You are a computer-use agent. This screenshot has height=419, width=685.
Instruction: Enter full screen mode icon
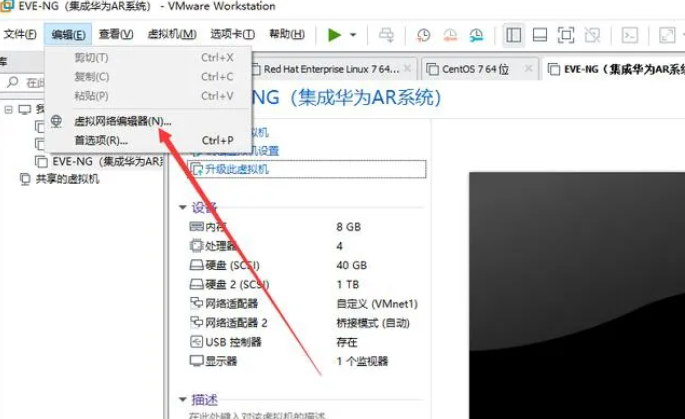click(566, 35)
